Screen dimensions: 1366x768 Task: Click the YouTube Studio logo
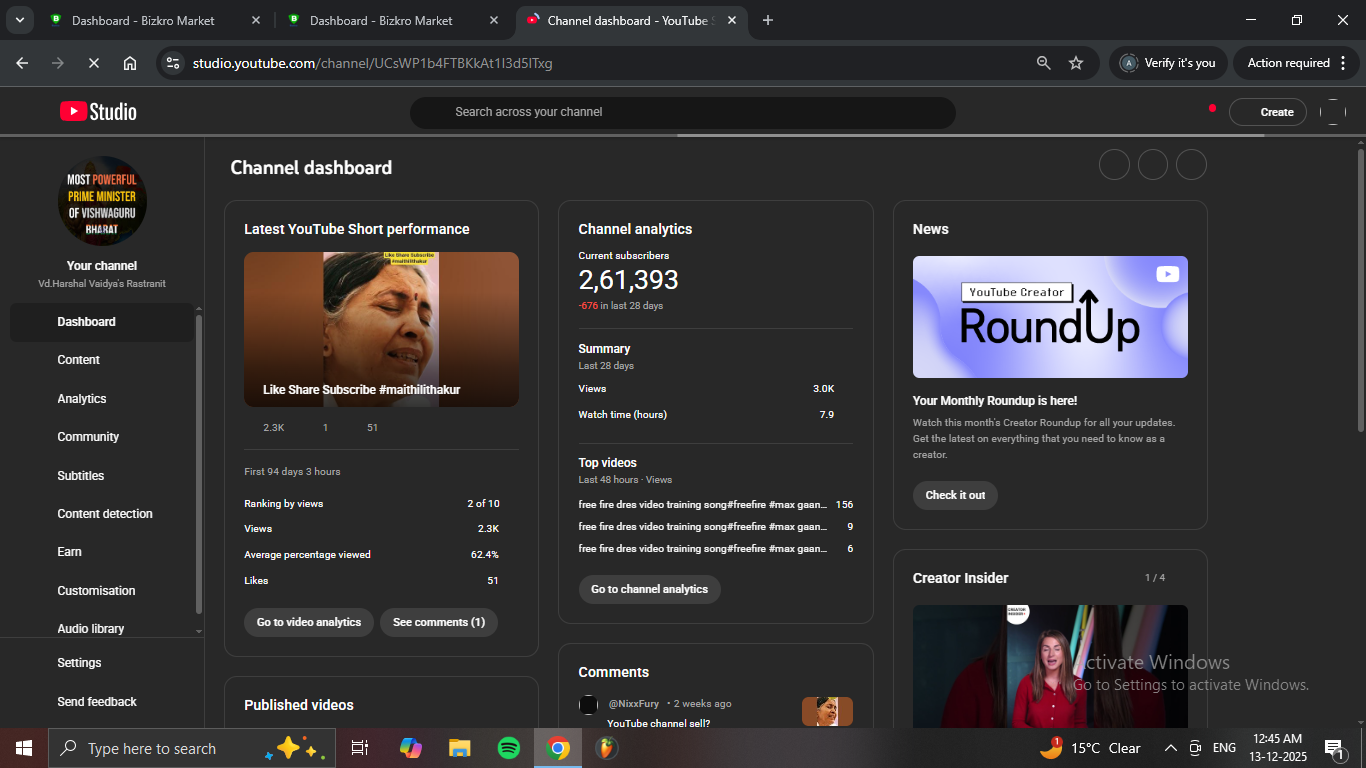98,112
